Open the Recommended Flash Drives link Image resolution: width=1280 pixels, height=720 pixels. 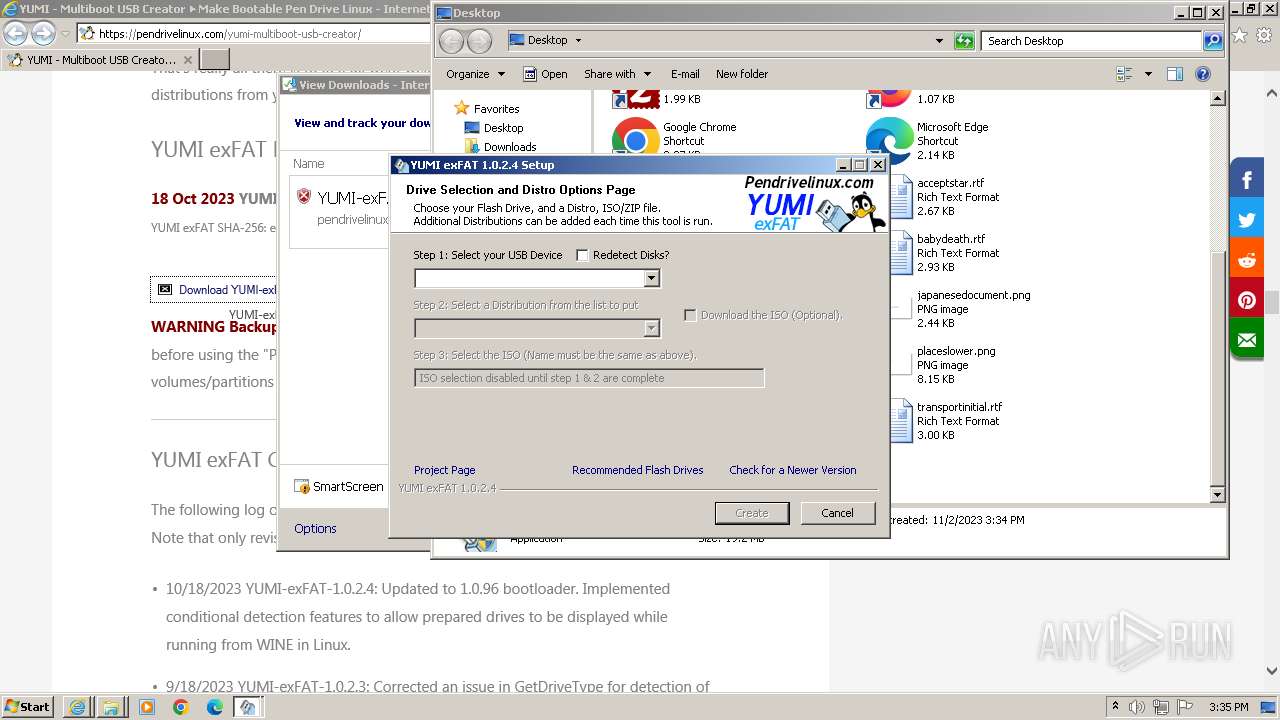(637, 470)
